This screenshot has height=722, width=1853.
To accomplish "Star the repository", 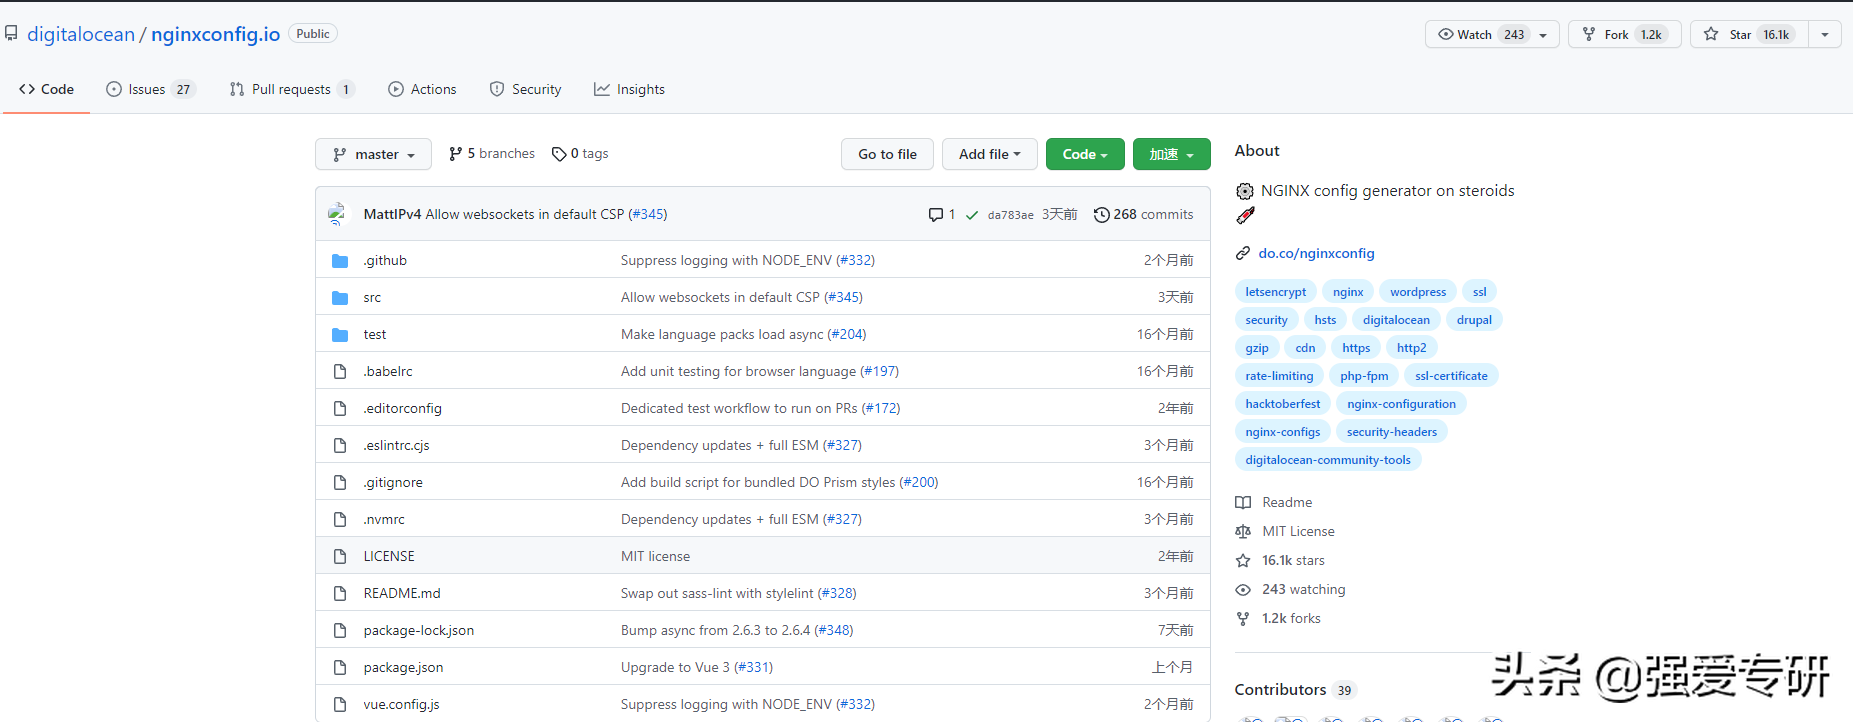I will pos(1750,34).
